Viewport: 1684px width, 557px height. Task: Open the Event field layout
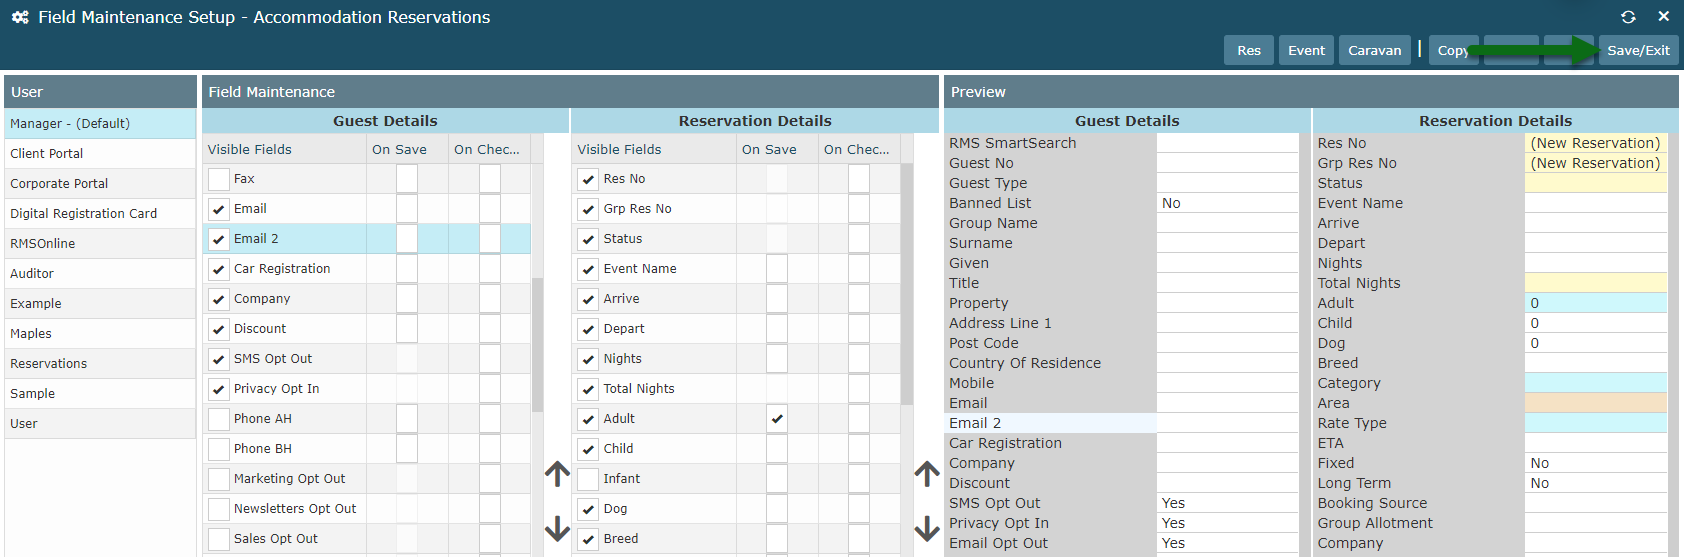pyautogui.click(x=1306, y=50)
